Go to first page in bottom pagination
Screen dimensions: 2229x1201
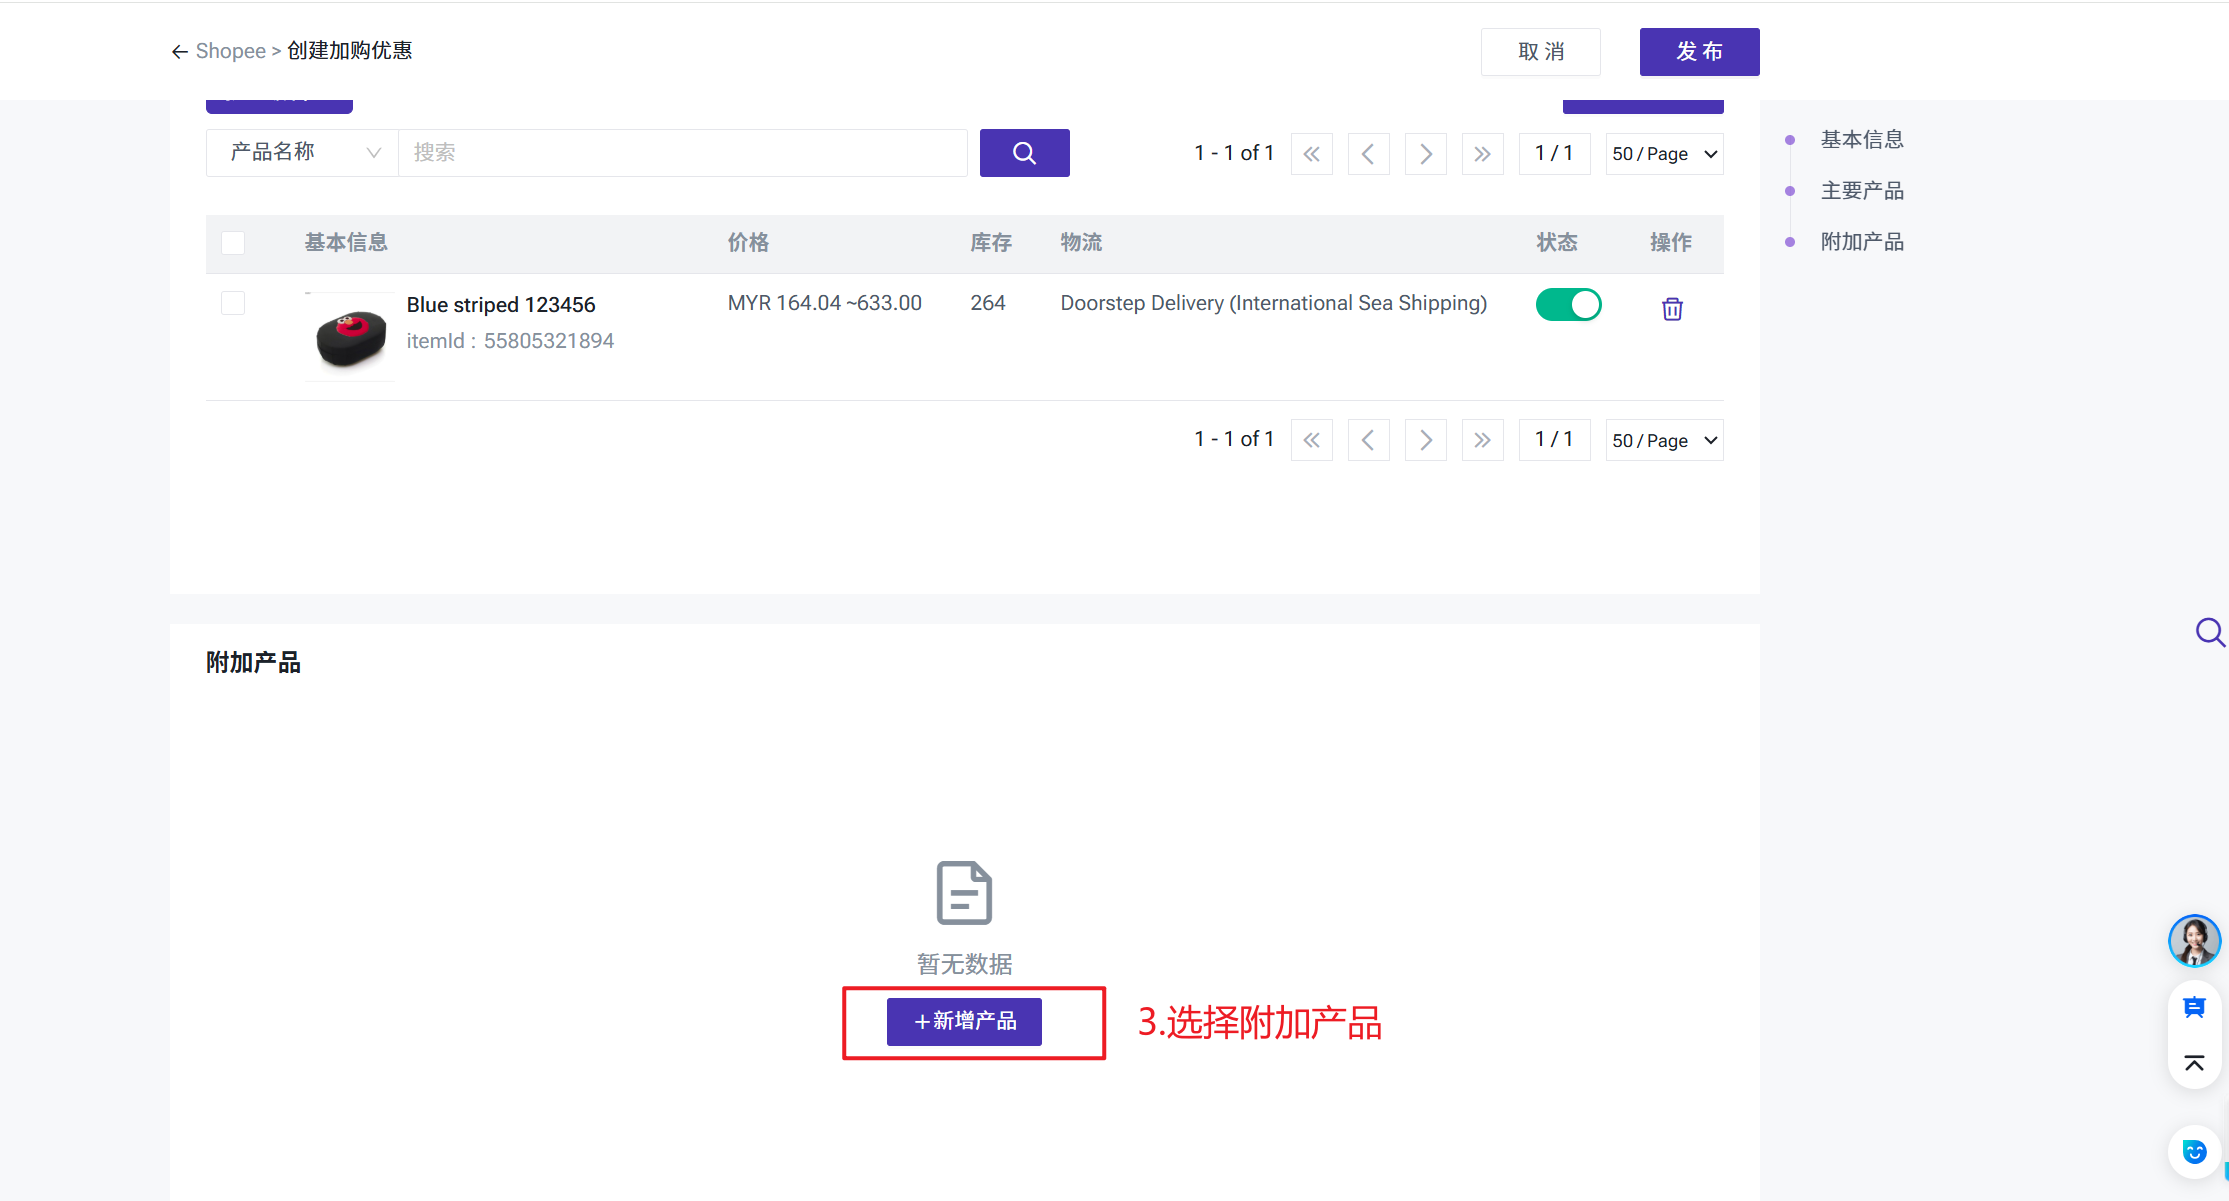tap(1311, 440)
